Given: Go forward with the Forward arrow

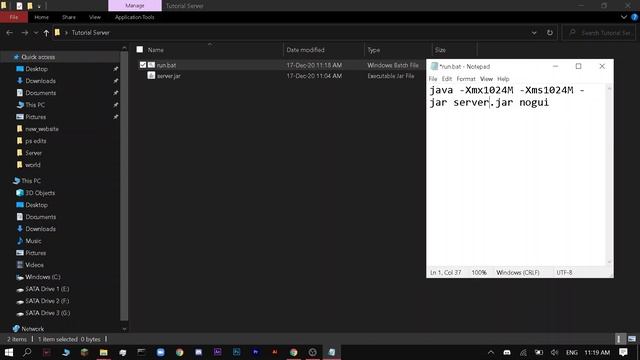Looking at the screenshot, I should [x=24, y=33].
